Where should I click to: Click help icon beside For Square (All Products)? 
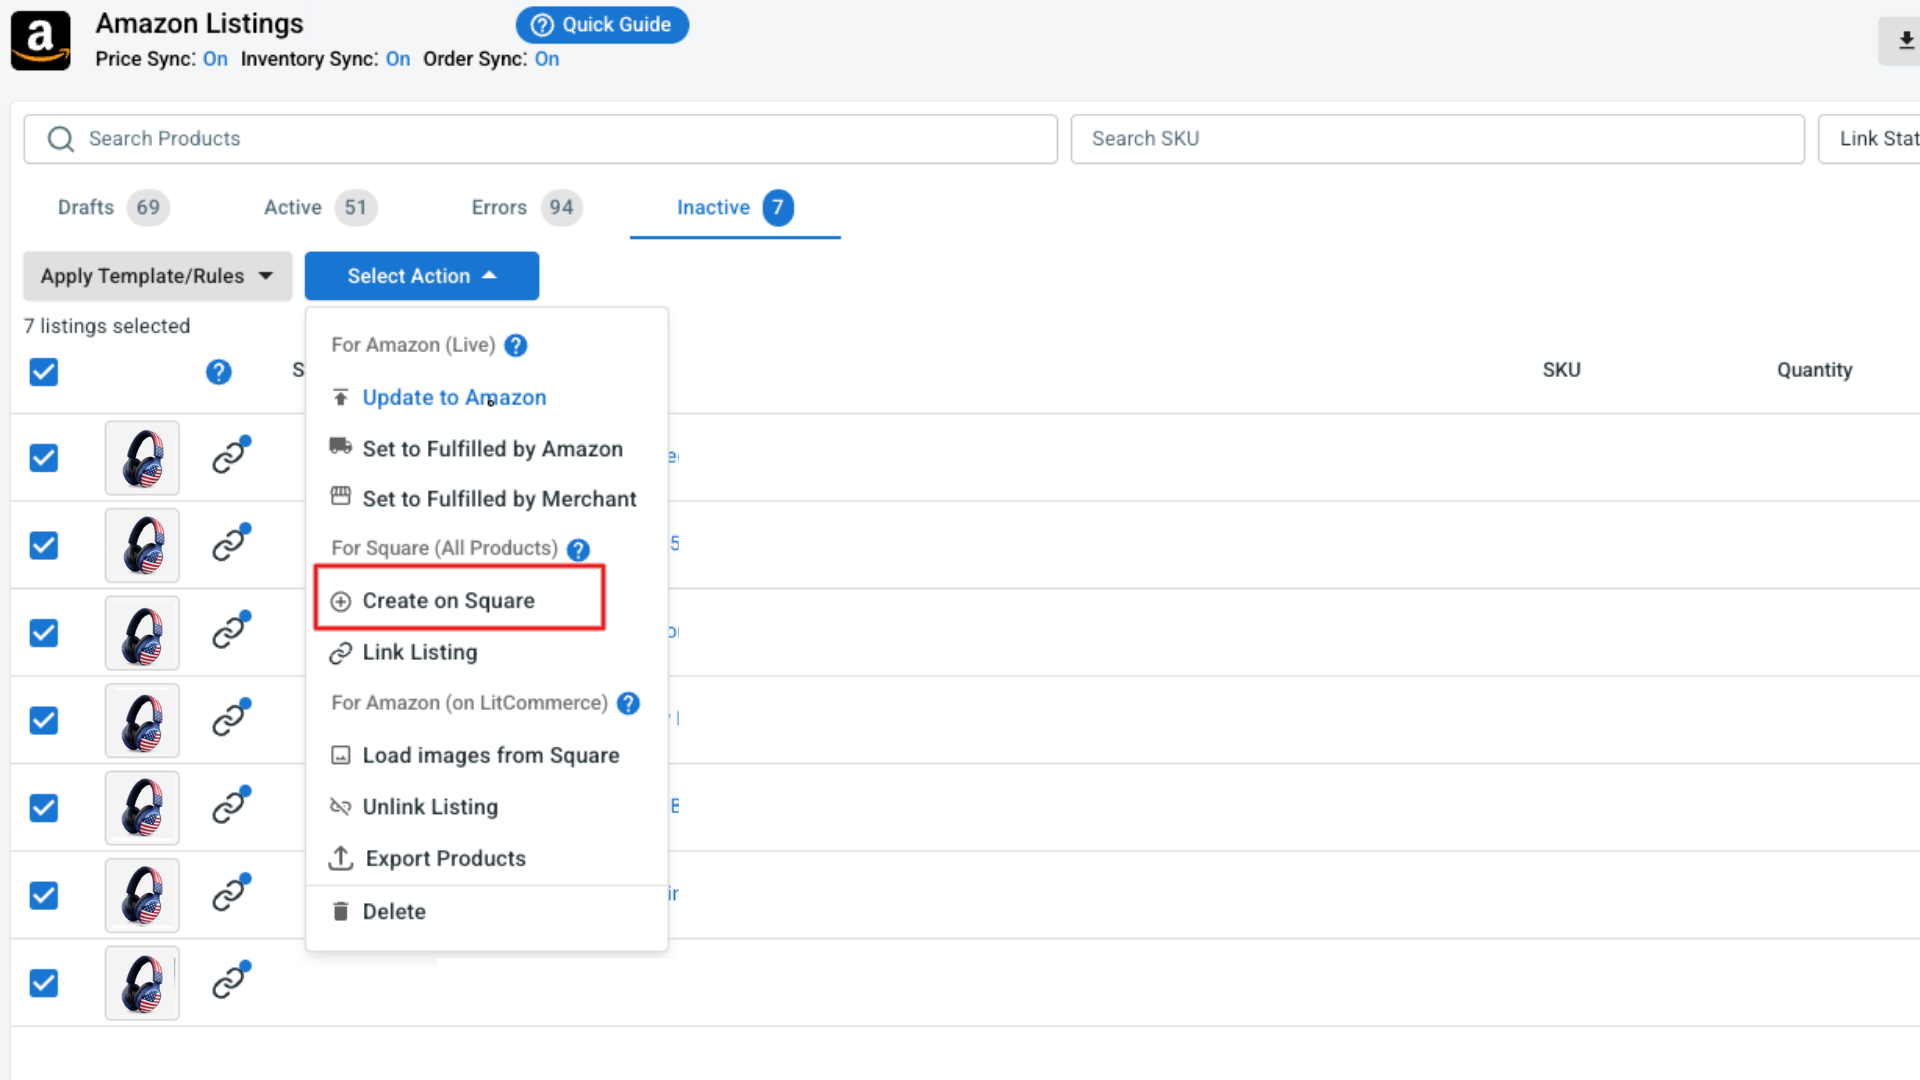(578, 549)
